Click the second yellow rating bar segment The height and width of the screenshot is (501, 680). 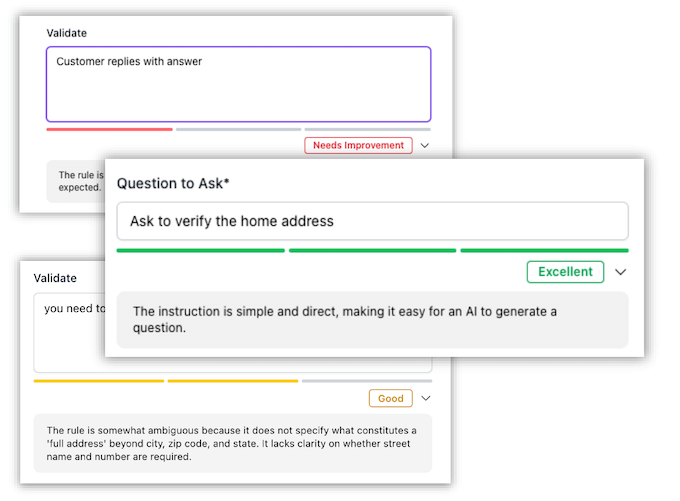click(x=232, y=381)
